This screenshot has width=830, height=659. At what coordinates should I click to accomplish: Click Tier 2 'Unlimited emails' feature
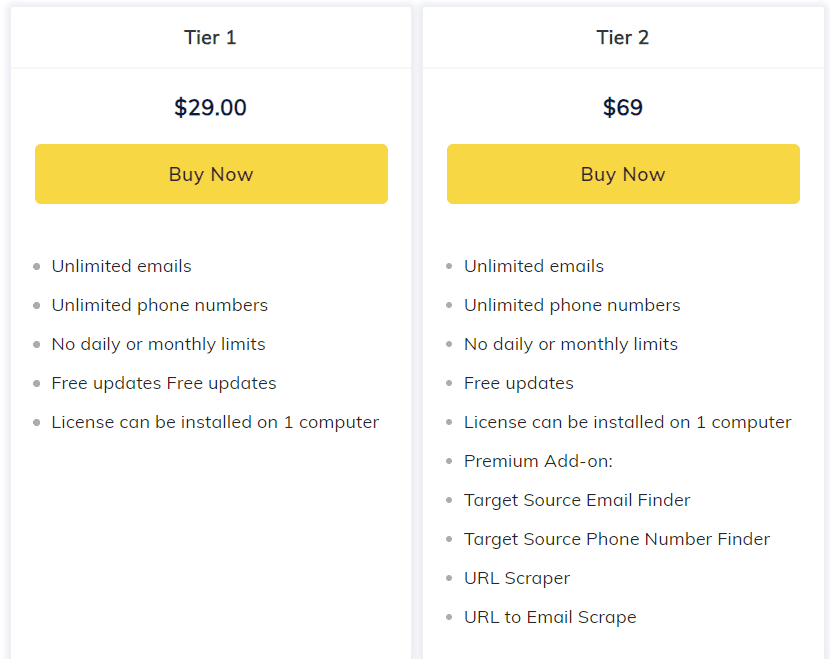[x=534, y=266]
